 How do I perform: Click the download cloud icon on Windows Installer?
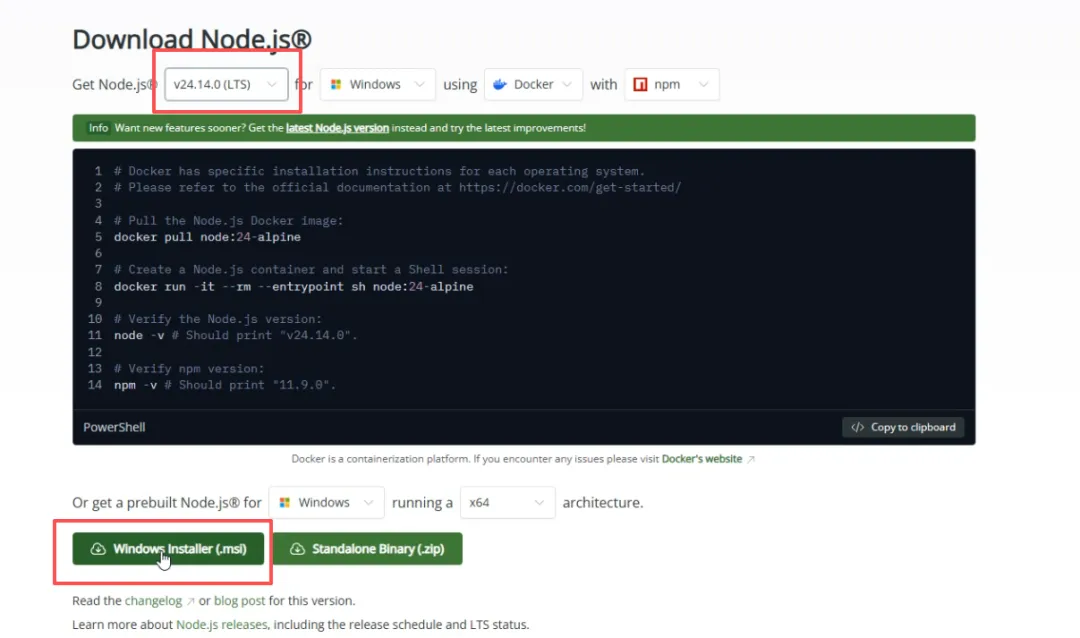[x=98, y=548]
